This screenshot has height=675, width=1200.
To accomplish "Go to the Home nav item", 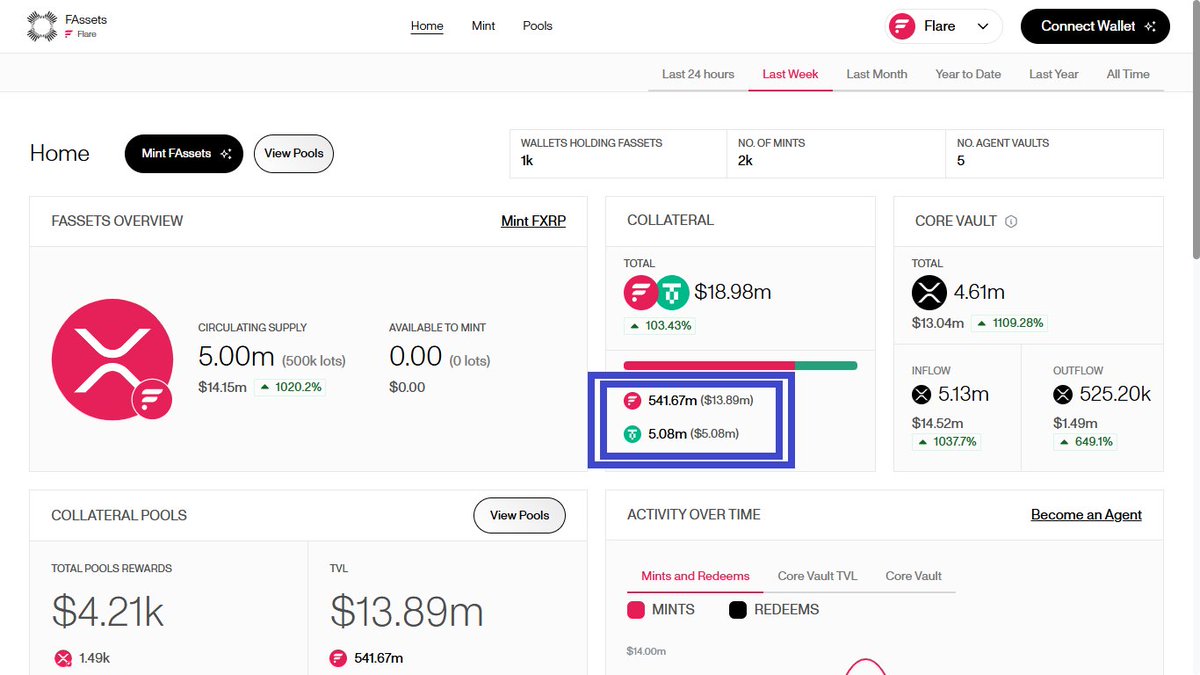I will pyautogui.click(x=427, y=26).
